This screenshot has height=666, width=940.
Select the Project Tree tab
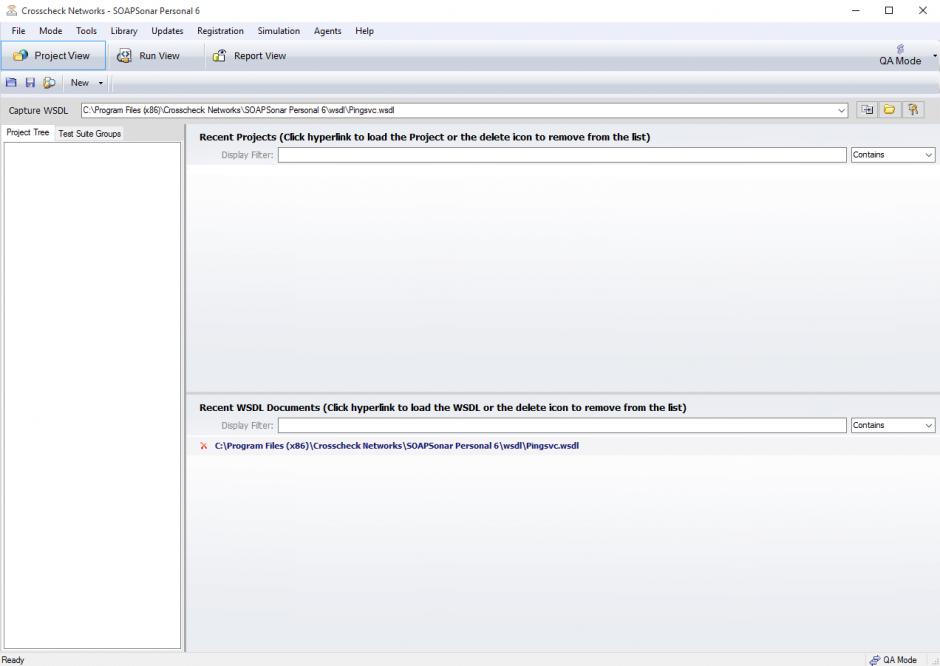tap(28, 132)
